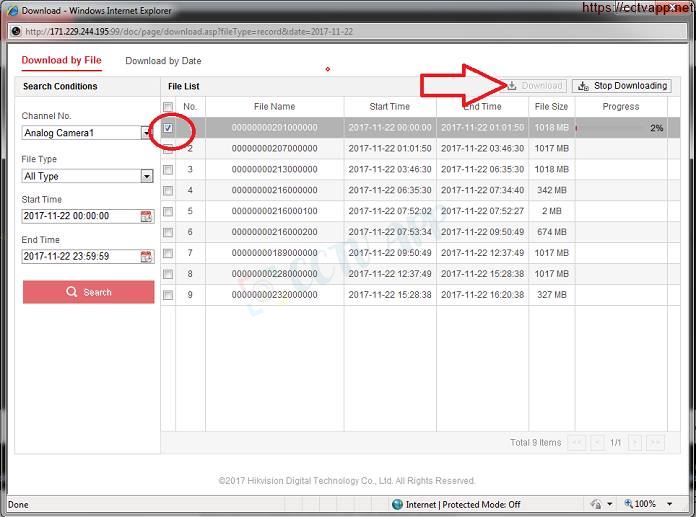Go to next page of file list

pyautogui.click(x=636, y=442)
